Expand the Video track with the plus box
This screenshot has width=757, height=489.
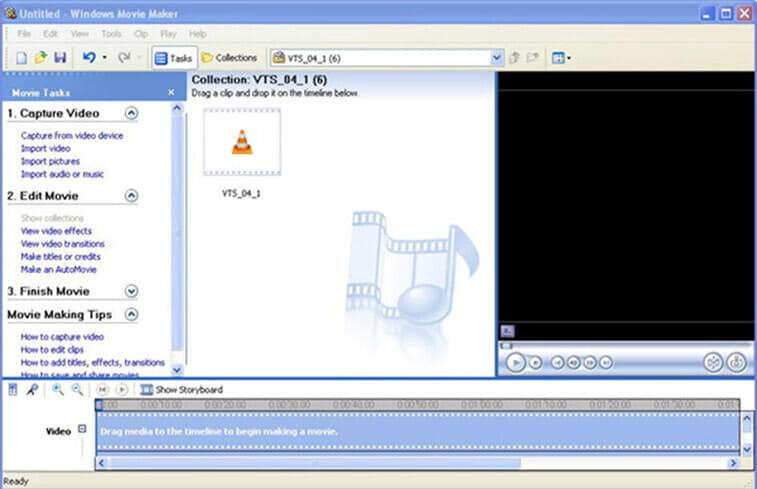click(82, 429)
